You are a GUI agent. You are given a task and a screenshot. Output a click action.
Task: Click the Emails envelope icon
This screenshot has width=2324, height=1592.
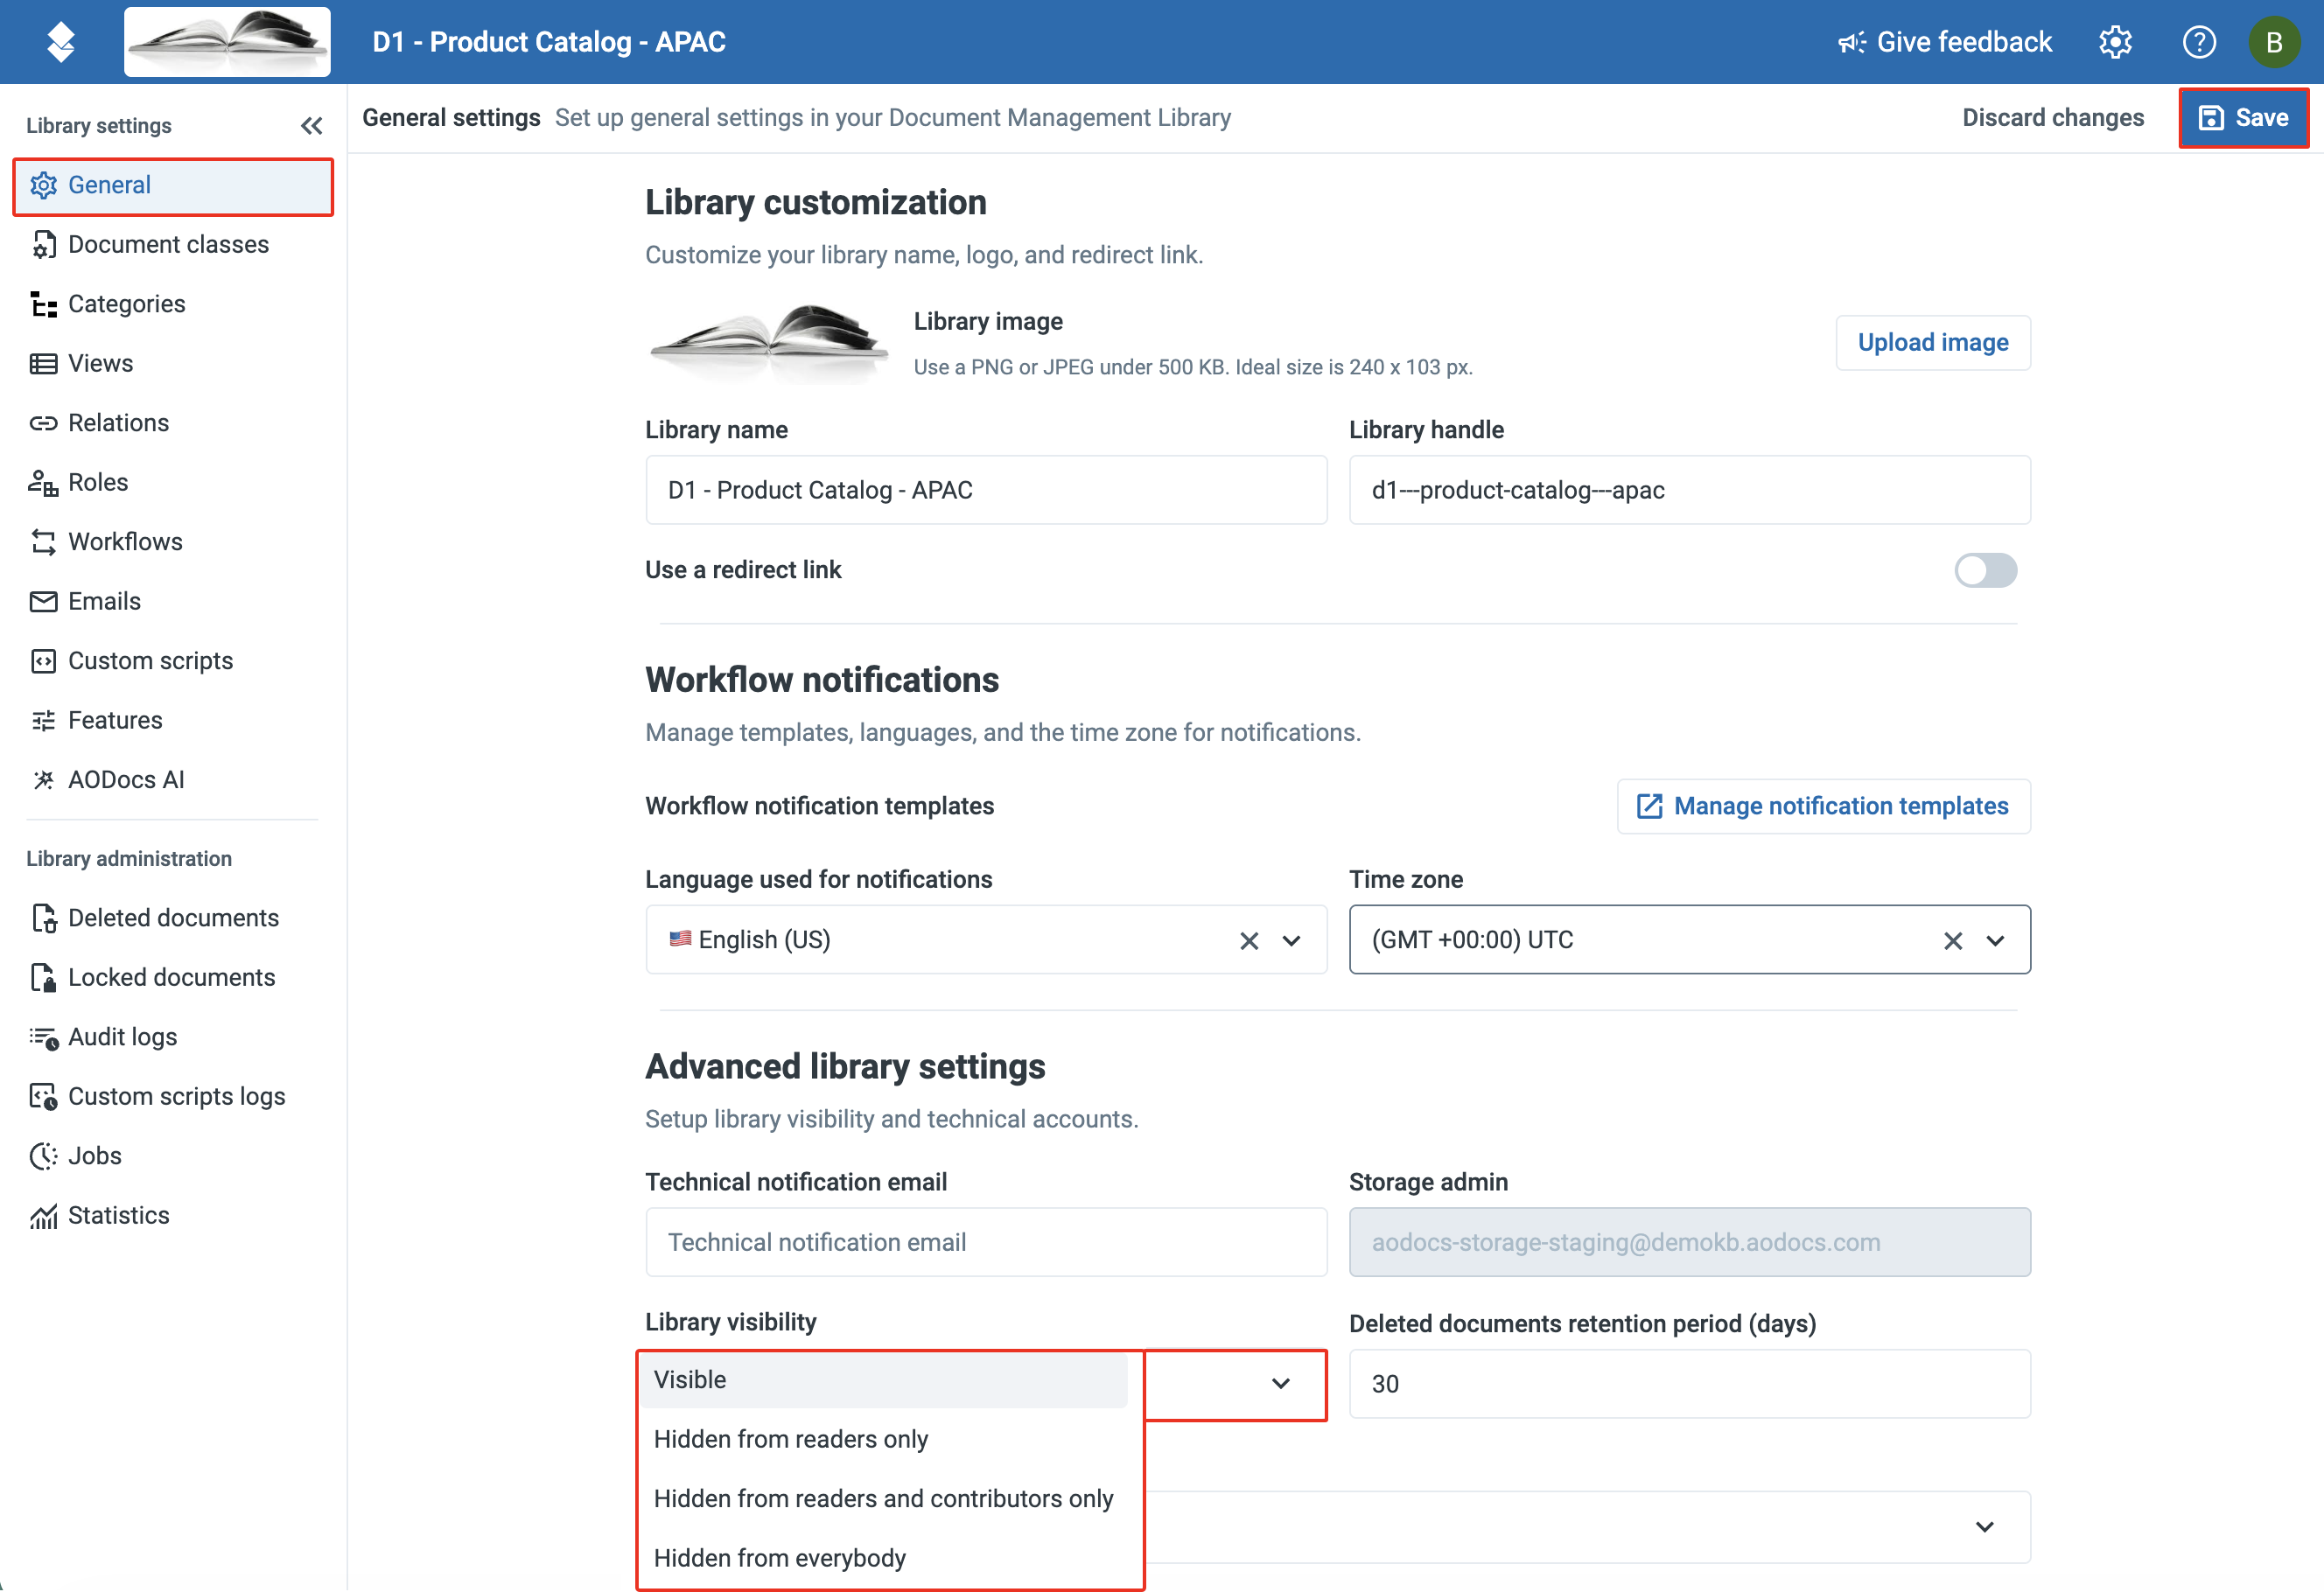(x=44, y=602)
